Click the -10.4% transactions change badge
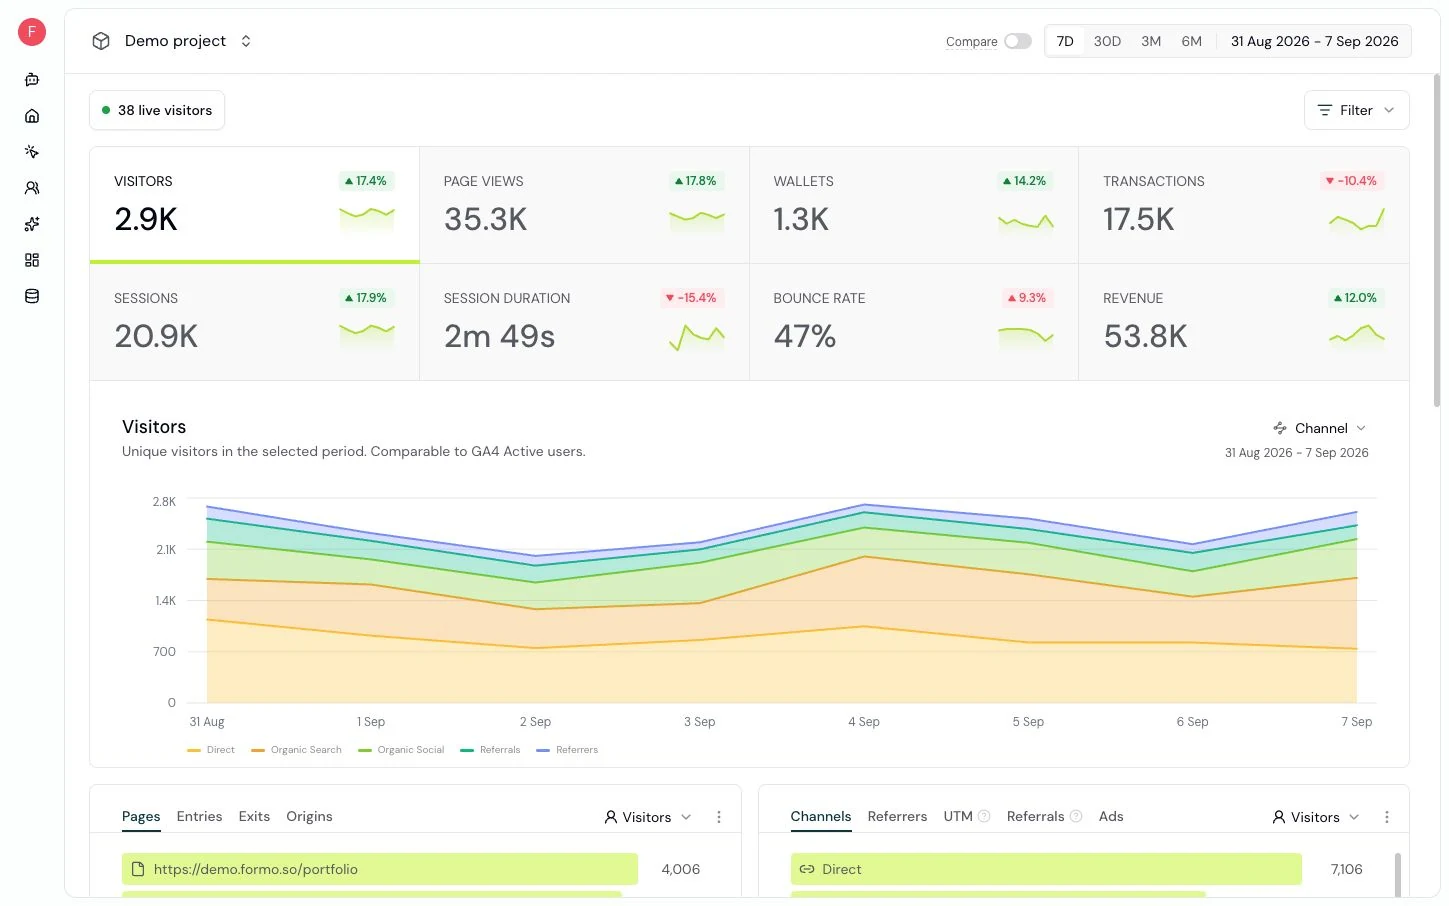 1351,181
